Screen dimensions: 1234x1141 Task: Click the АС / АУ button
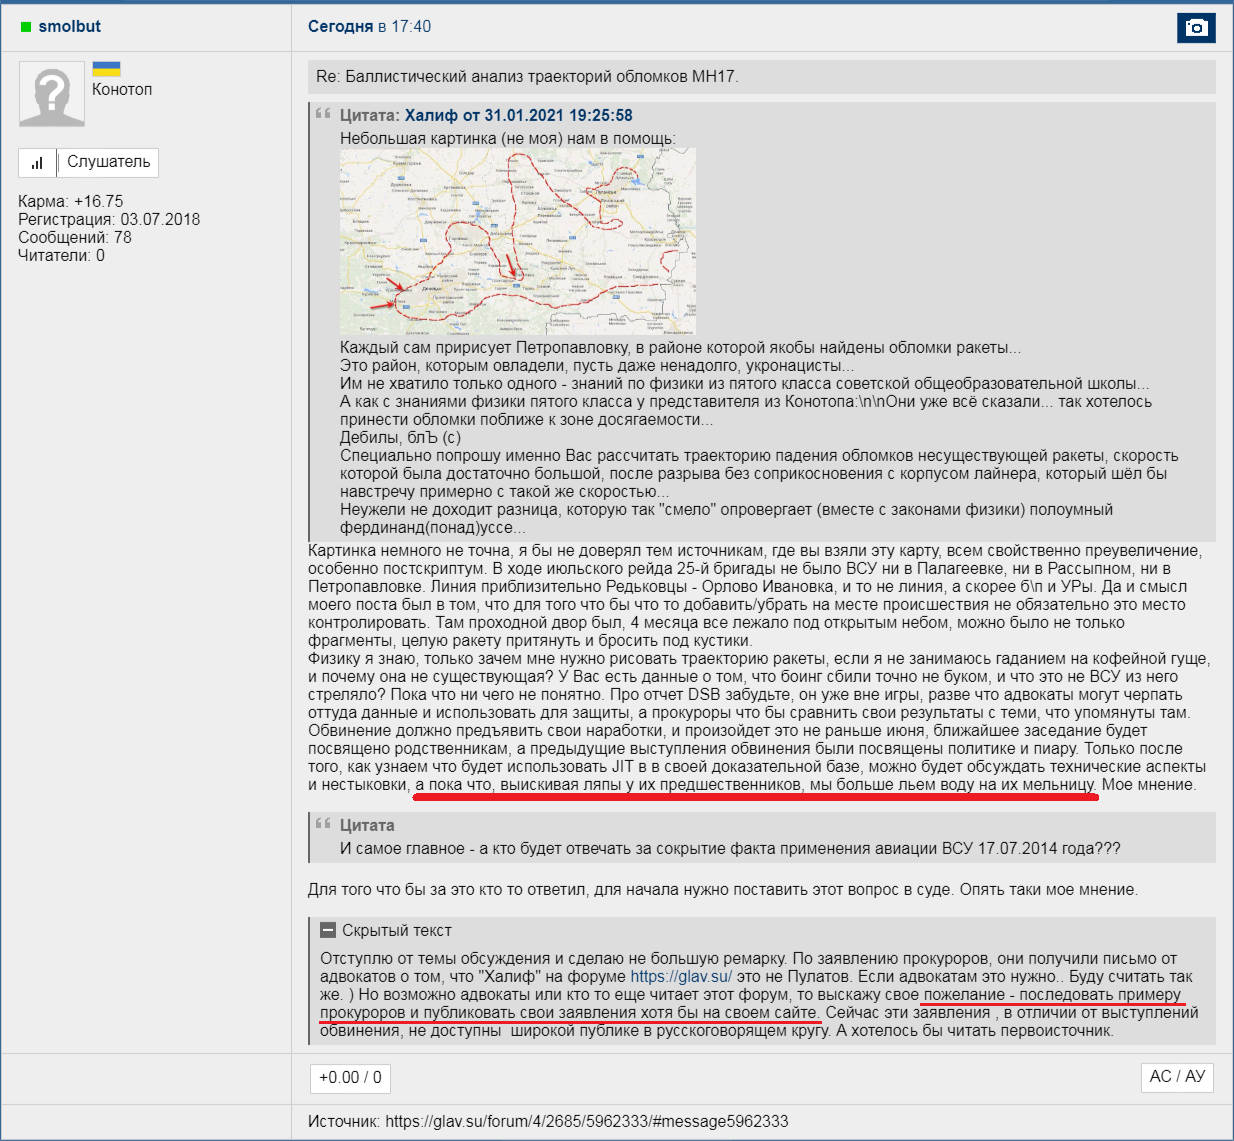1177,1077
